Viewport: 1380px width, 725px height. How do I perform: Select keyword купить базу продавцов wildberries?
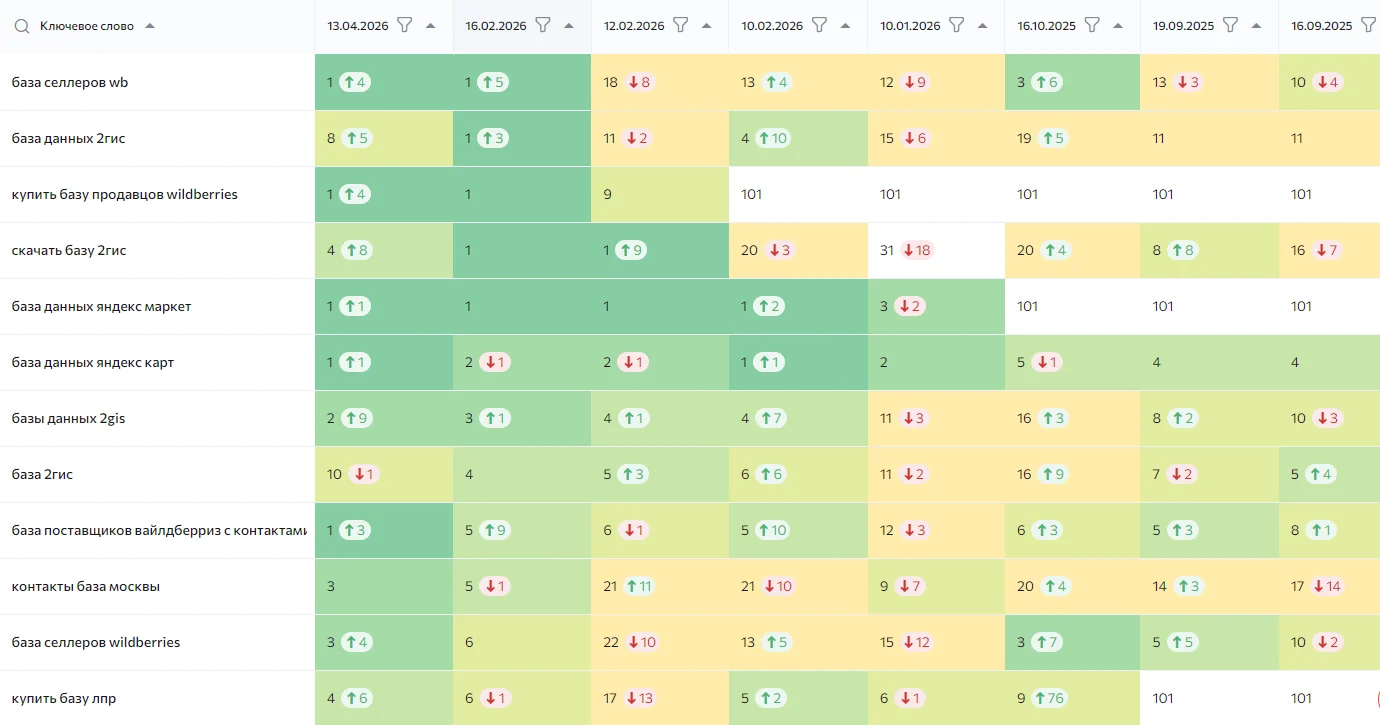tap(125, 194)
